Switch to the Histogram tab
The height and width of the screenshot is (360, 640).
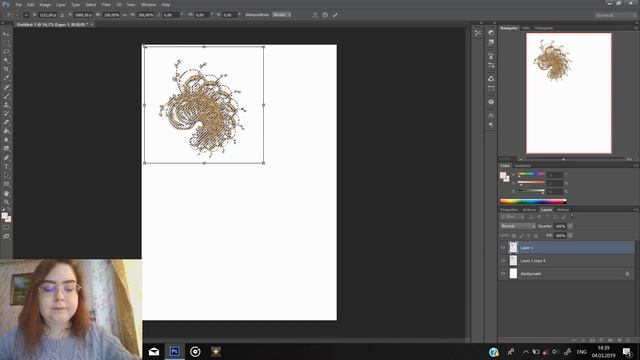(544, 28)
